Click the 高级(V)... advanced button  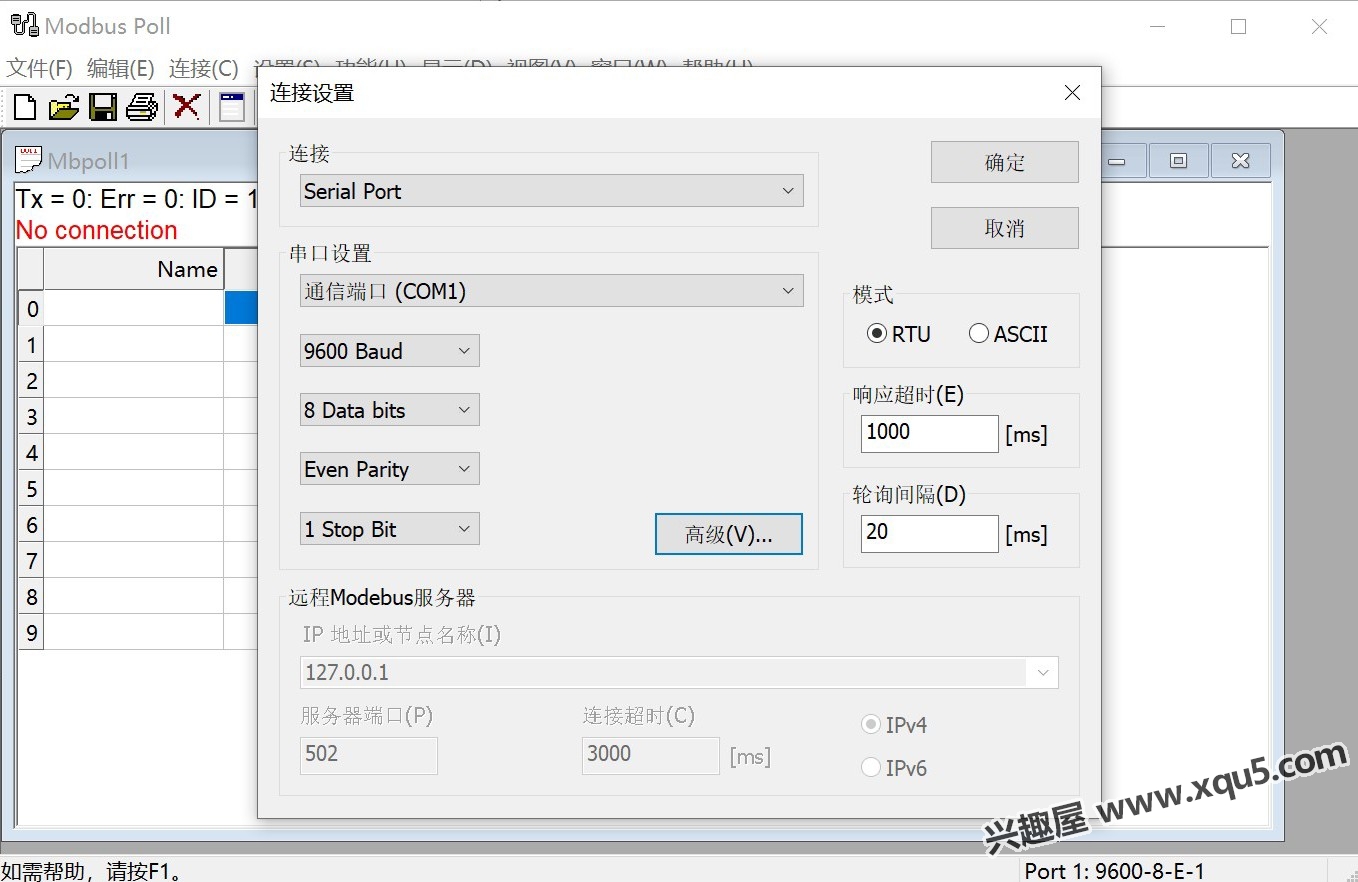coord(728,534)
